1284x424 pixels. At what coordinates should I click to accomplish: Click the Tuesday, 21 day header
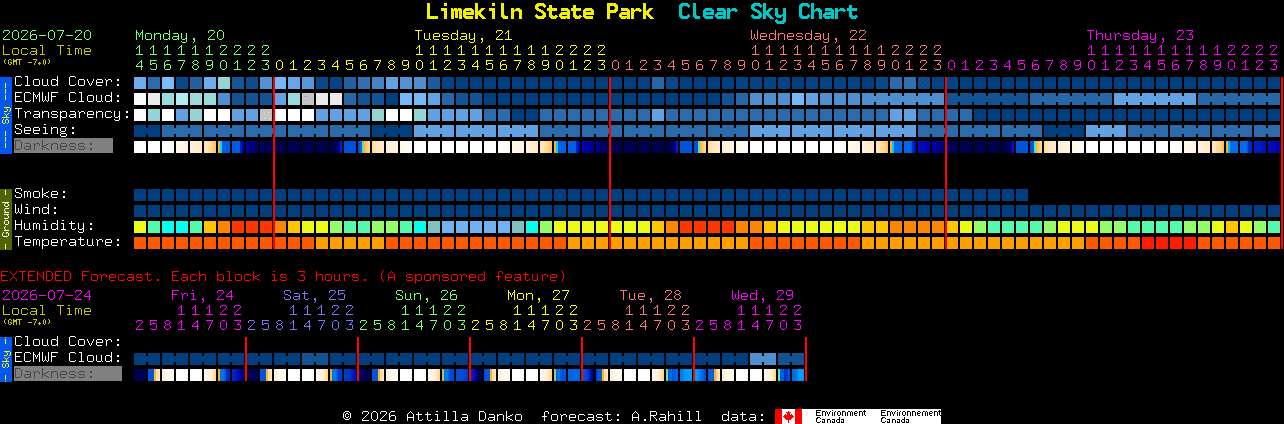pyautogui.click(x=463, y=35)
